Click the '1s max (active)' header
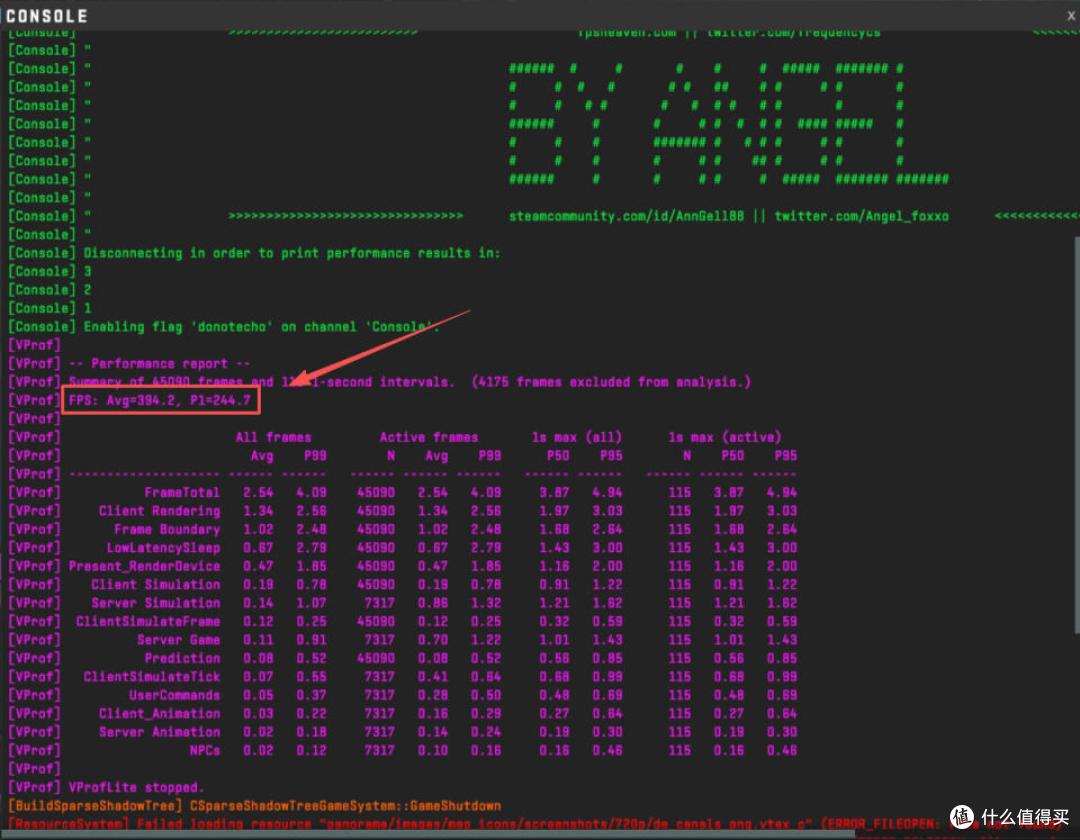This screenshot has width=1080, height=840. [x=725, y=437]
